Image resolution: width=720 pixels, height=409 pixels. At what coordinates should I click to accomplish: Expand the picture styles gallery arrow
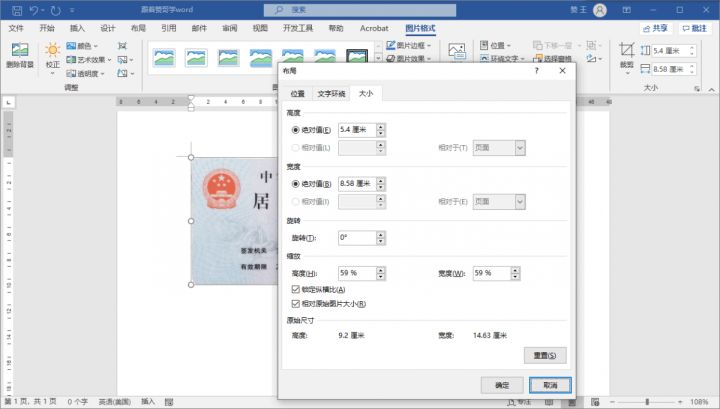378,58
